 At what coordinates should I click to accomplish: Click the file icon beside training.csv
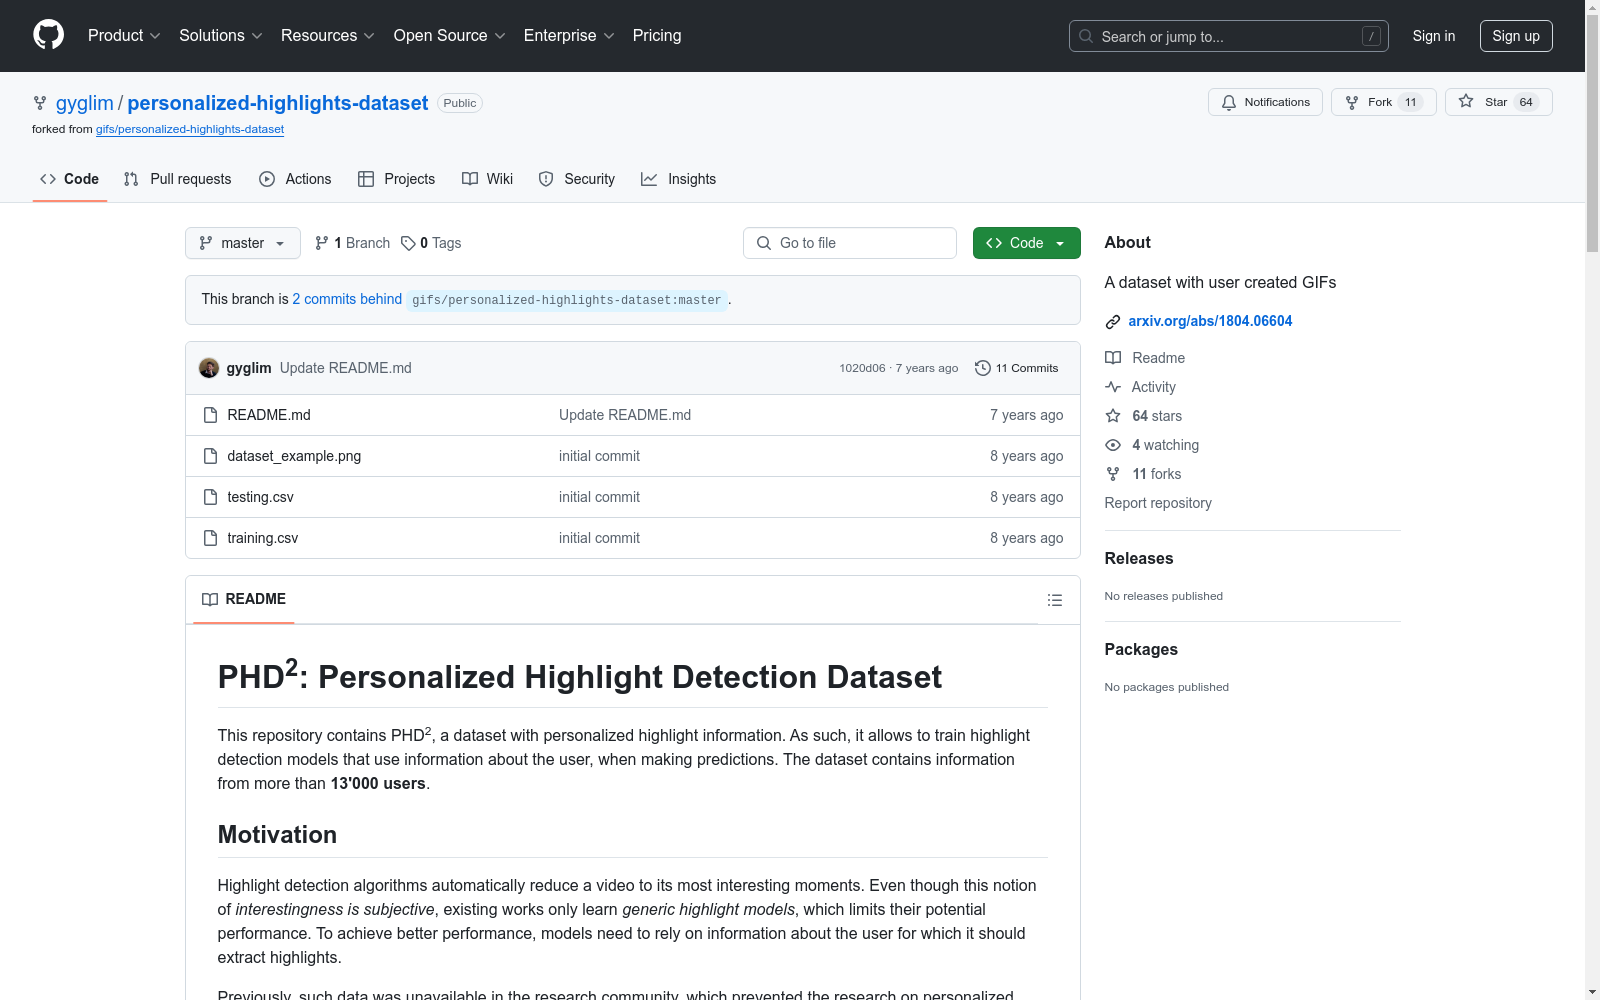tap(210, 538)
